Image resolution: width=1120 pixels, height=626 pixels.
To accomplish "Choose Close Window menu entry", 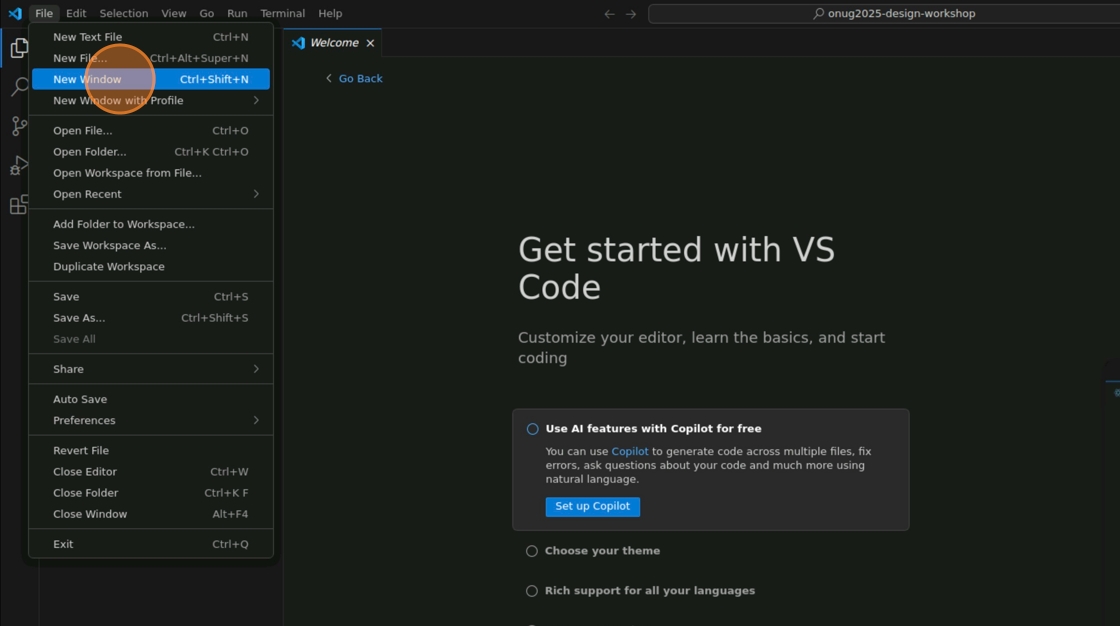I will [151, 514].
